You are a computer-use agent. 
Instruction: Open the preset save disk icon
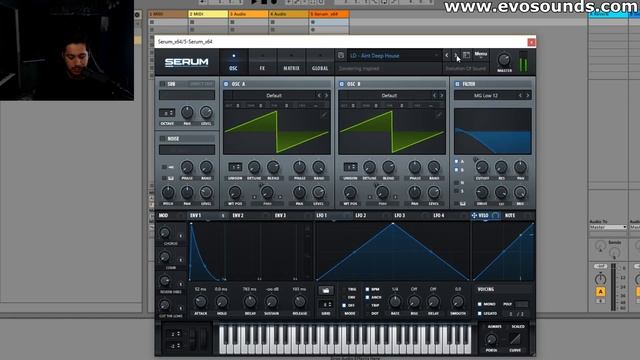pyautogui.click(x=341, y=56)
